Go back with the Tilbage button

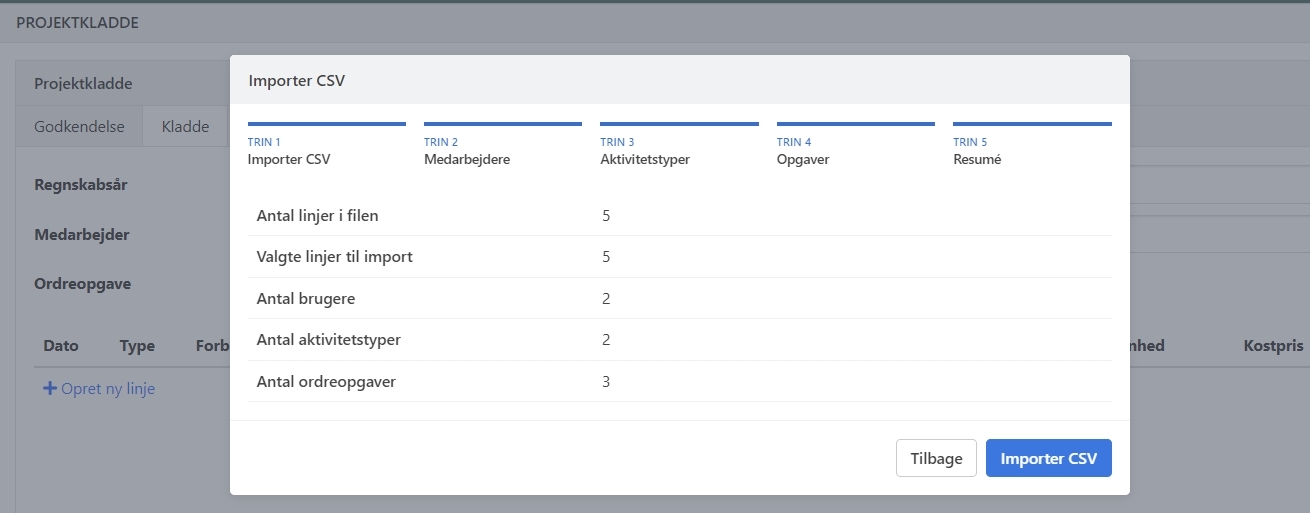[x=935, y=458]
